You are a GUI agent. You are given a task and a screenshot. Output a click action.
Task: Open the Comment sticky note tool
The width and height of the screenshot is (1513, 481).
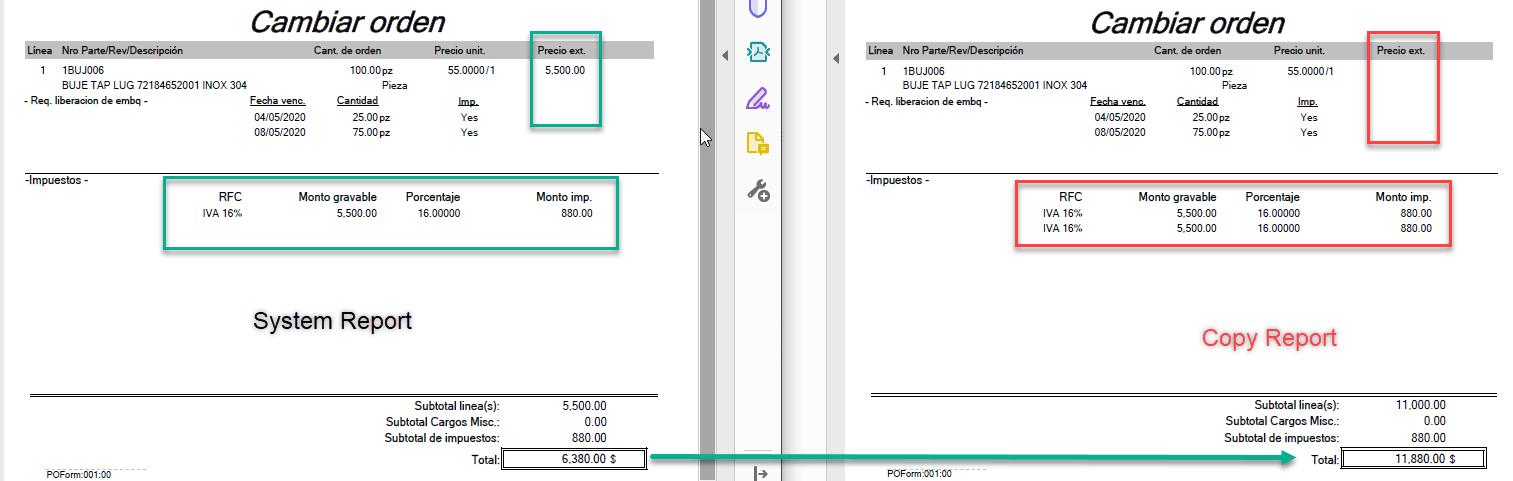point(758,144)
